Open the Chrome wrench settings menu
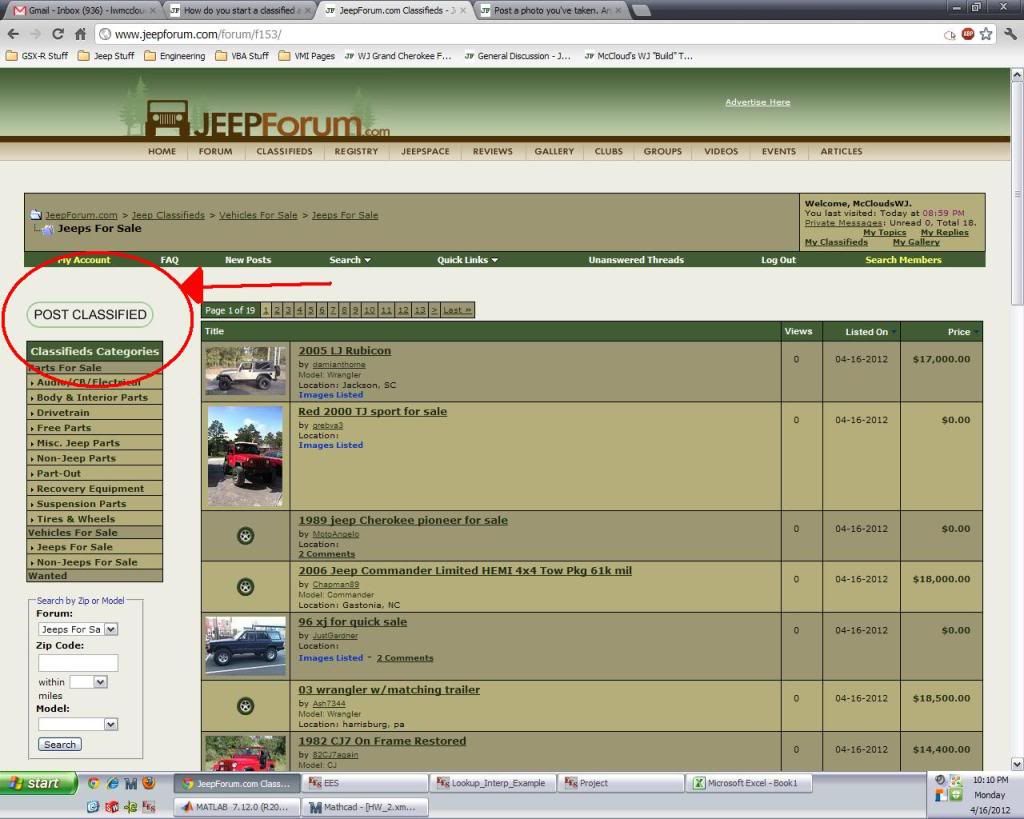The image size is (1024, 819). click(x=1011, y=34)
